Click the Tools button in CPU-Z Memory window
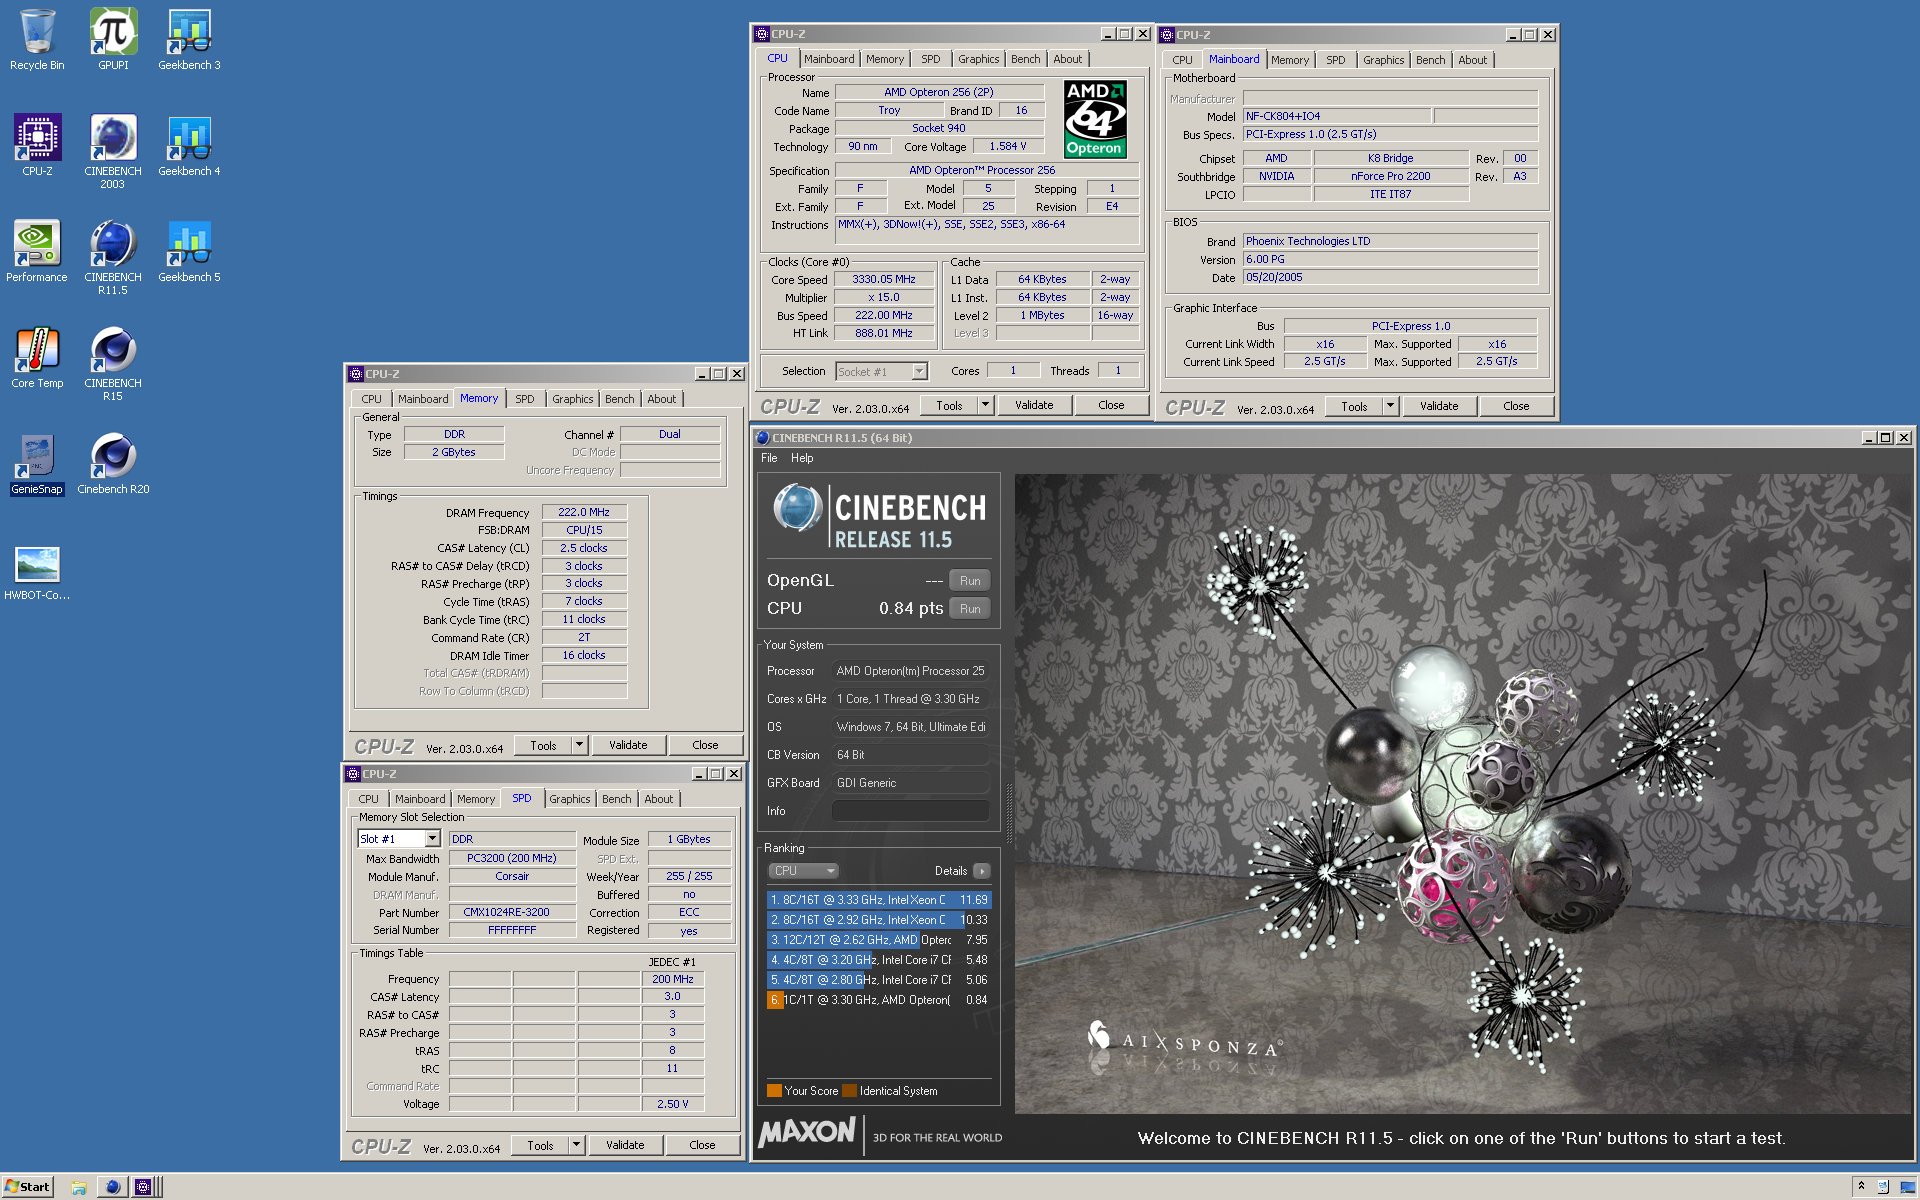The width and height of the screenshot is (1920, 1200). tap(543, 745)
